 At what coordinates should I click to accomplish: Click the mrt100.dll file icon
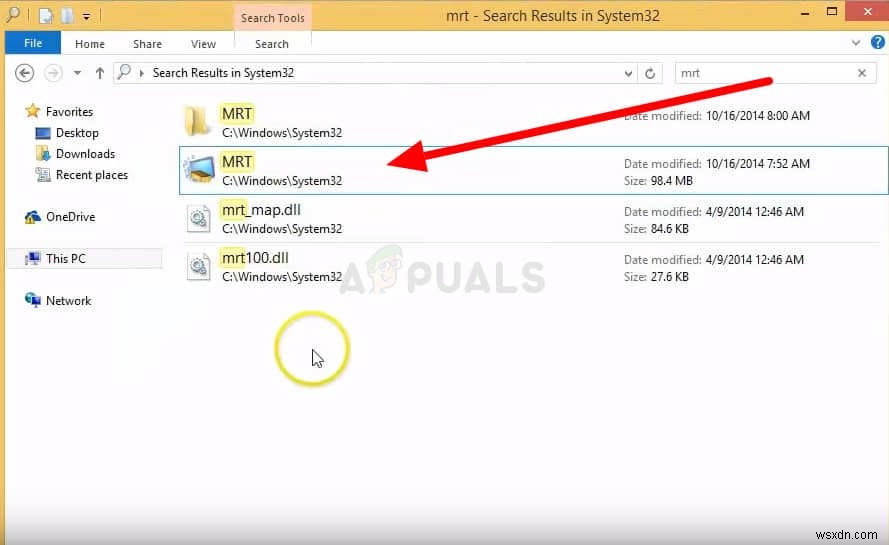(x=198, y=267)
